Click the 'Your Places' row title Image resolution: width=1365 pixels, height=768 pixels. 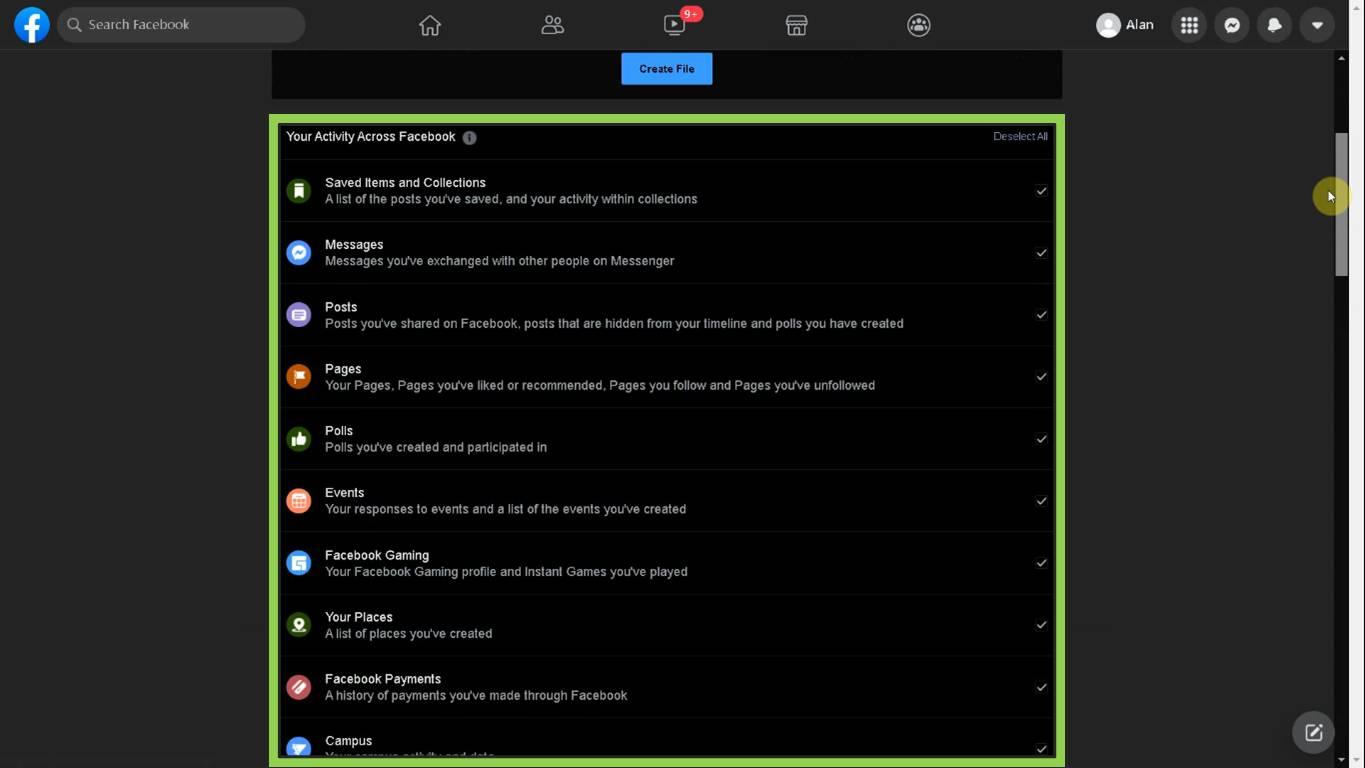tap(359, 617)
